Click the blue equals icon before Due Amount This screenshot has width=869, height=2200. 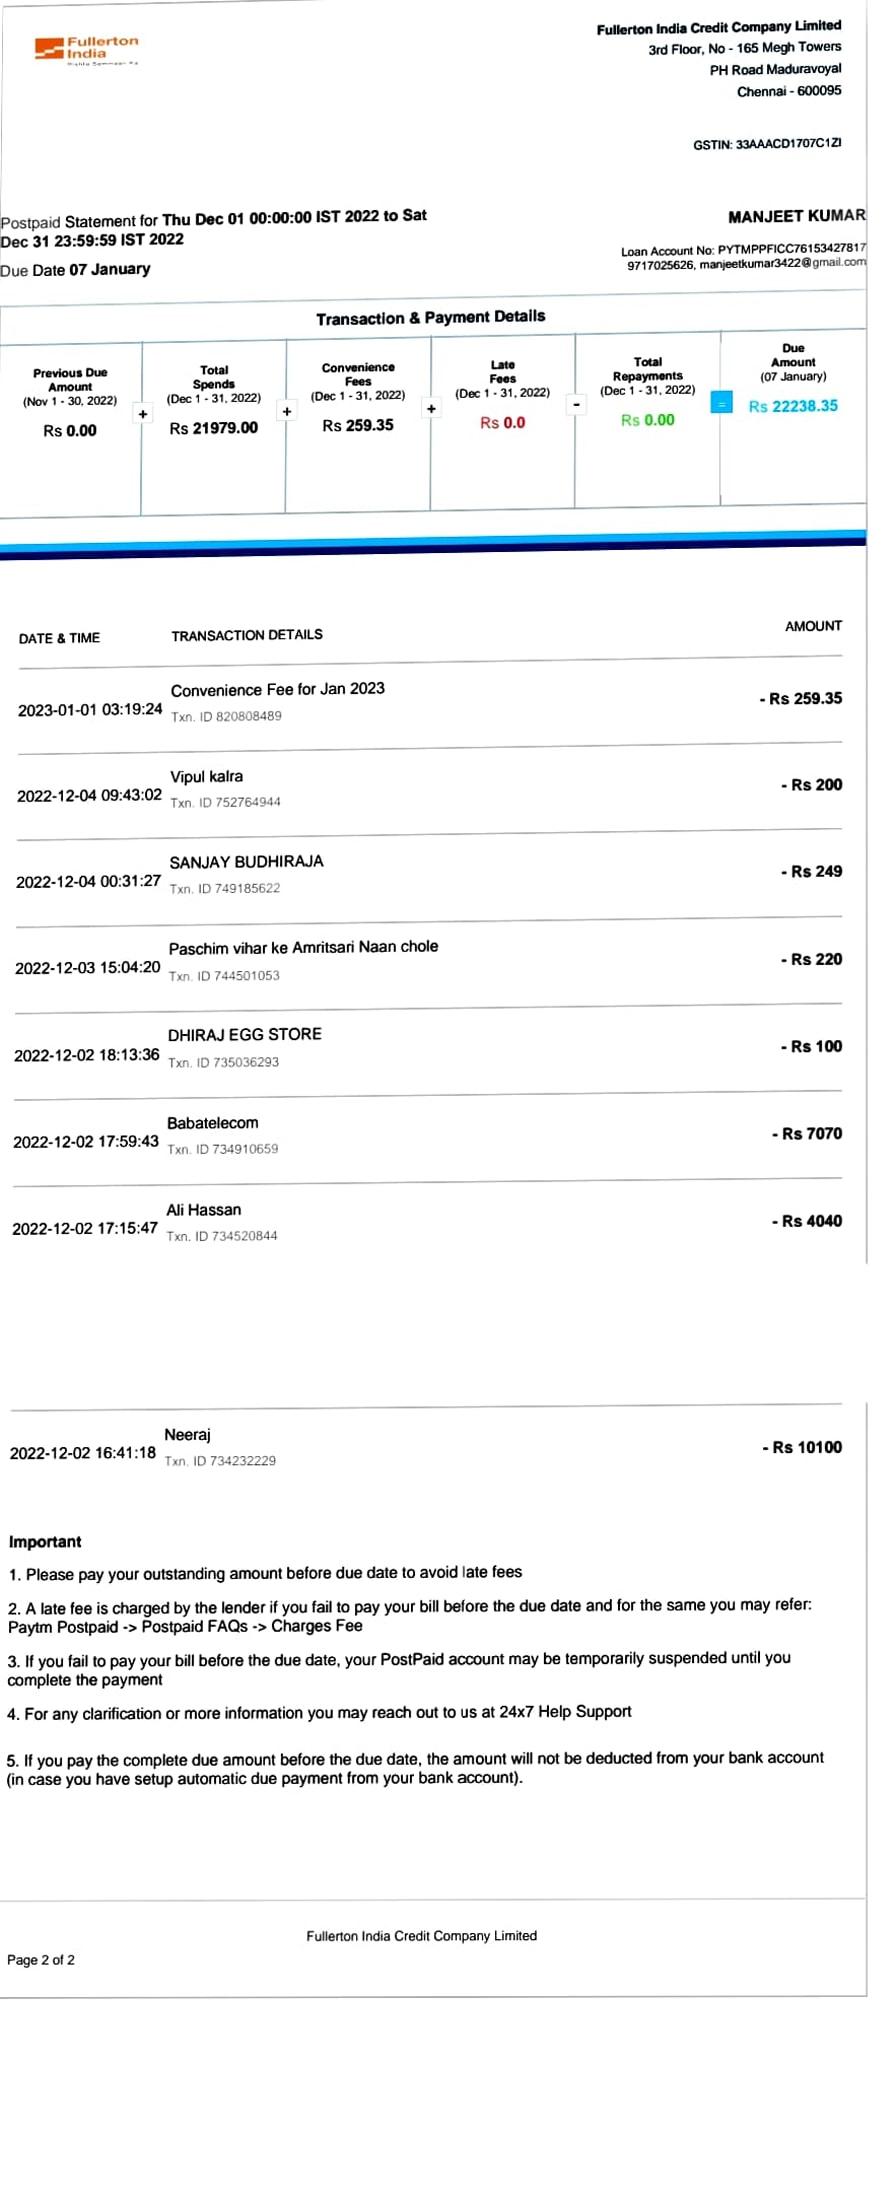point(721,403)
